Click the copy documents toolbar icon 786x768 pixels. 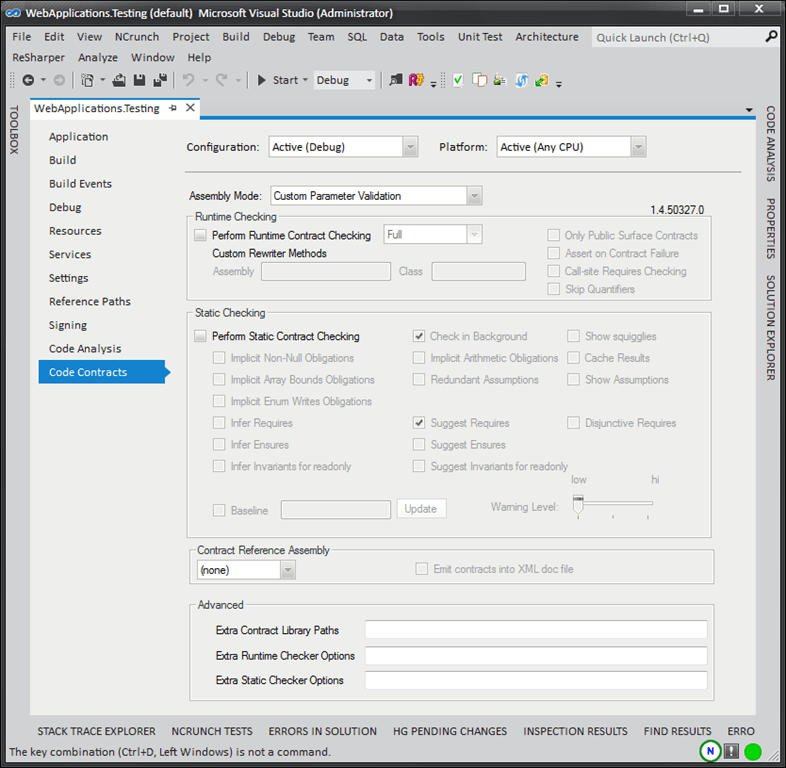tap(479, 80)
